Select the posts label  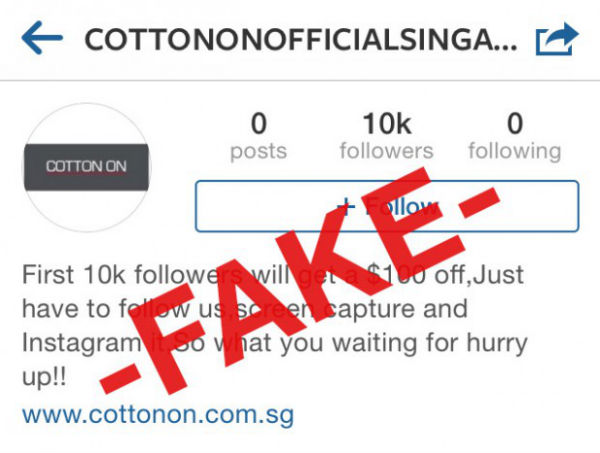coord(259,152)
